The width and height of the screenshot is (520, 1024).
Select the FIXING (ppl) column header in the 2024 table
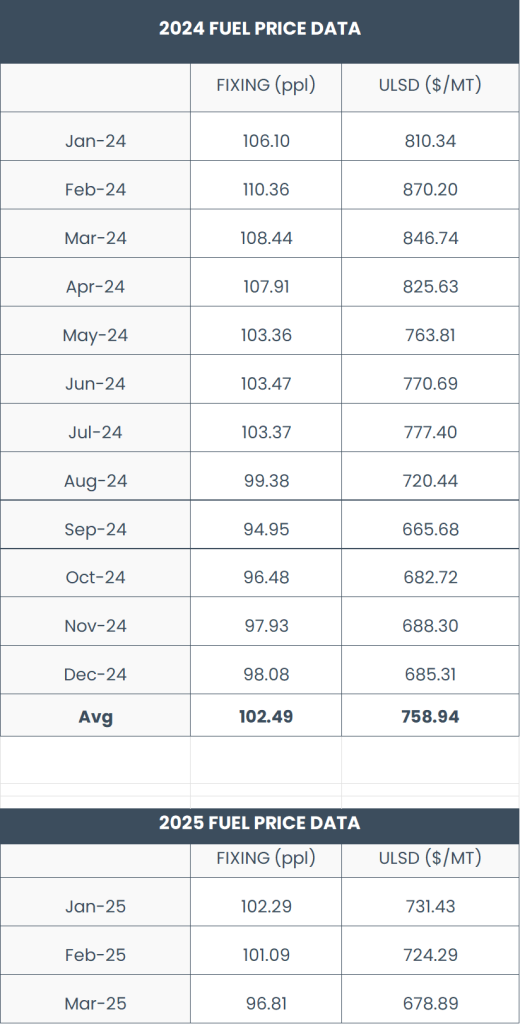(266, 86)
